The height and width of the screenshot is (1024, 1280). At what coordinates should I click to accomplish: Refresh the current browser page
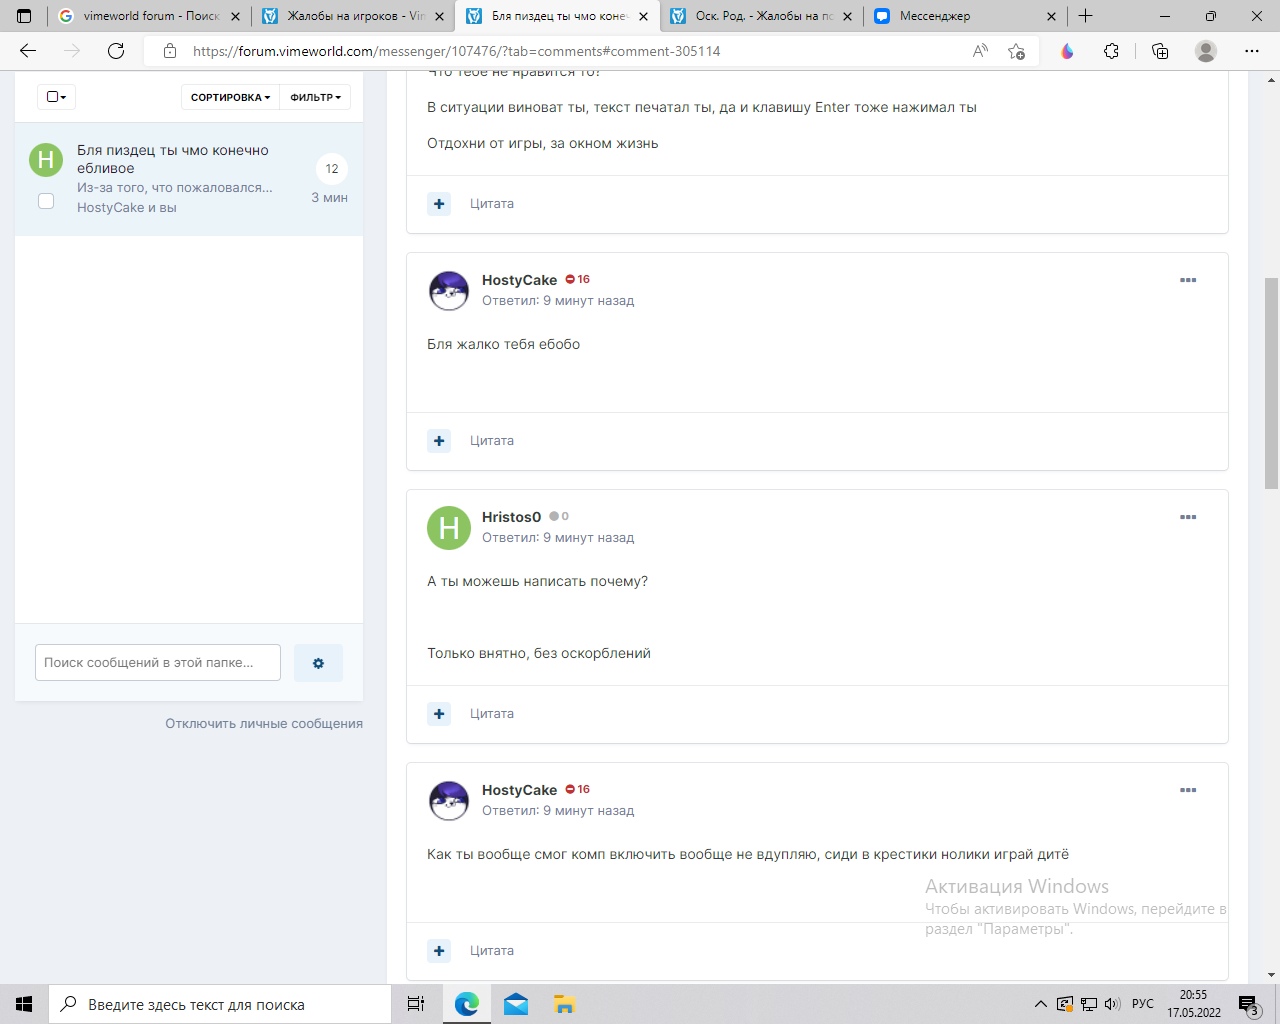[x=116, y=51]
